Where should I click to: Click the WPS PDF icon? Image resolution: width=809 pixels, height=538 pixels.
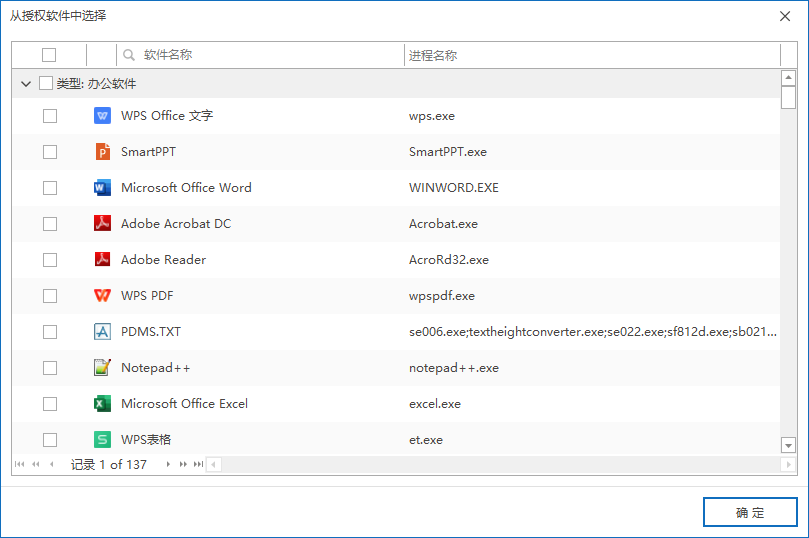(x=102, y=296)
